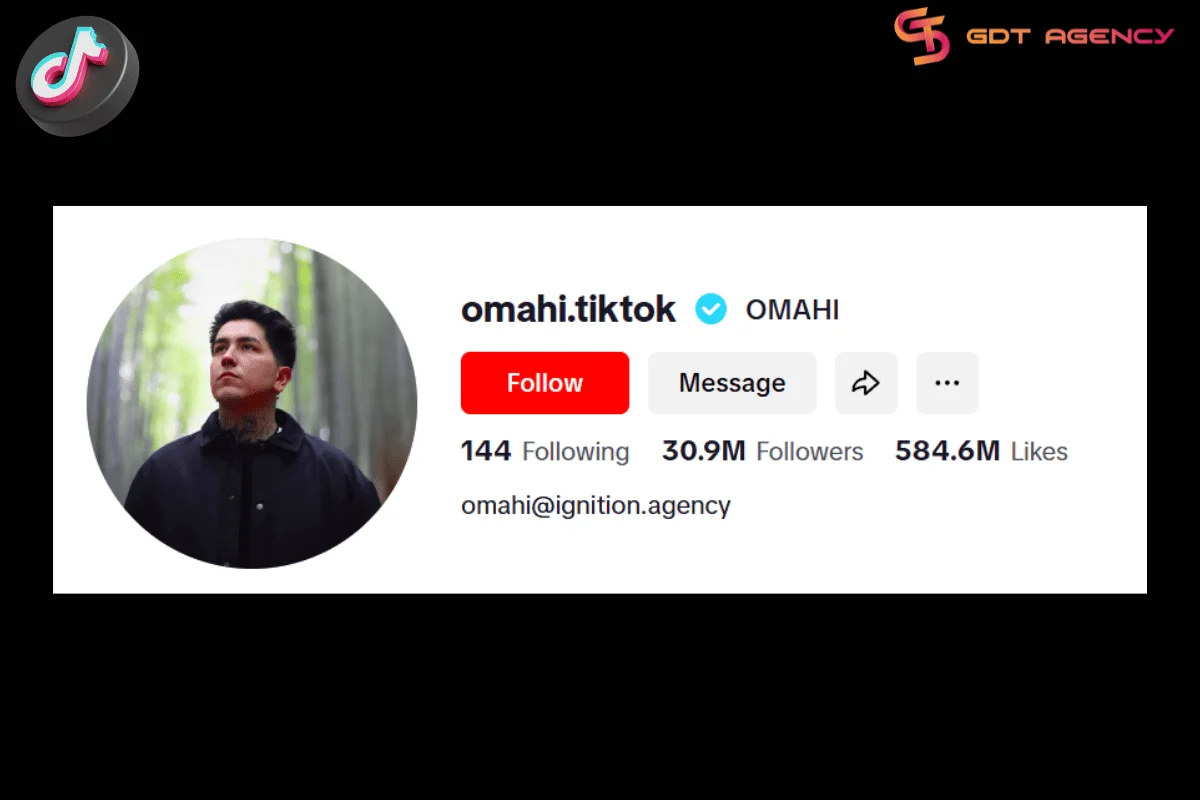Open the three-dot more options menu
1200x800 pixels.
pos(947,383)
